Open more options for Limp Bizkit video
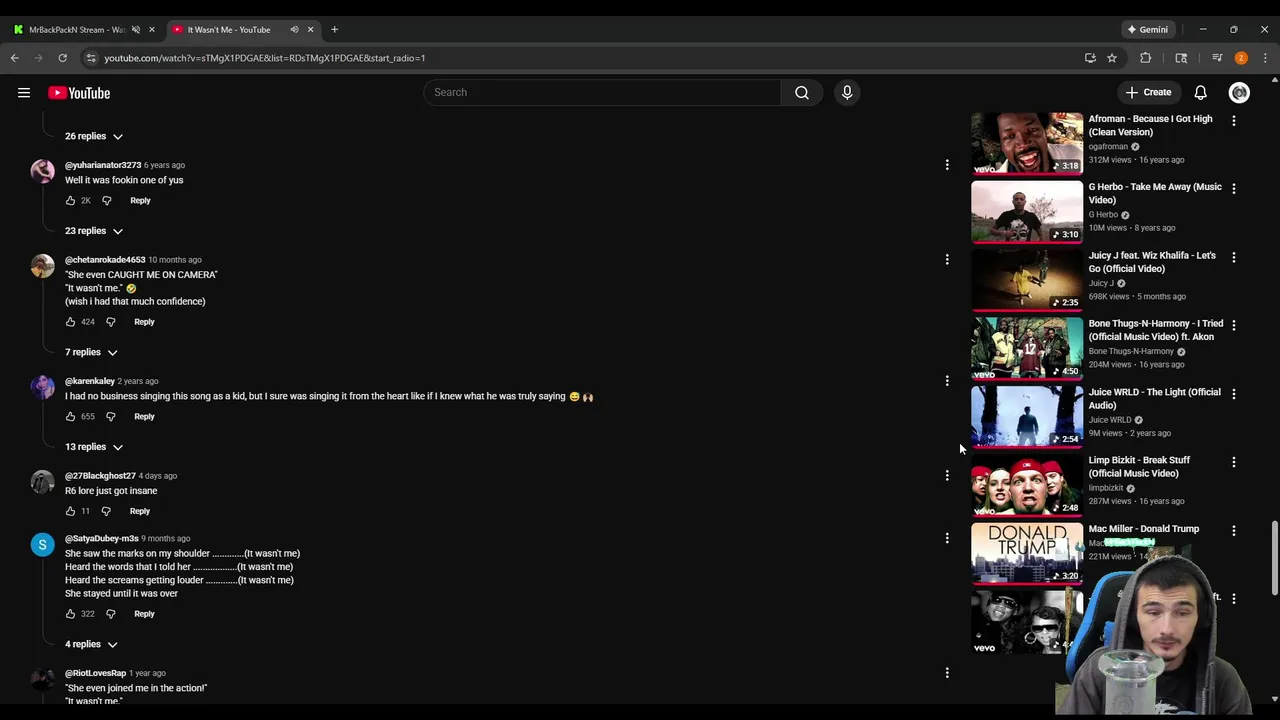This screenshot has width=1280, height=720. point(1233,462)
